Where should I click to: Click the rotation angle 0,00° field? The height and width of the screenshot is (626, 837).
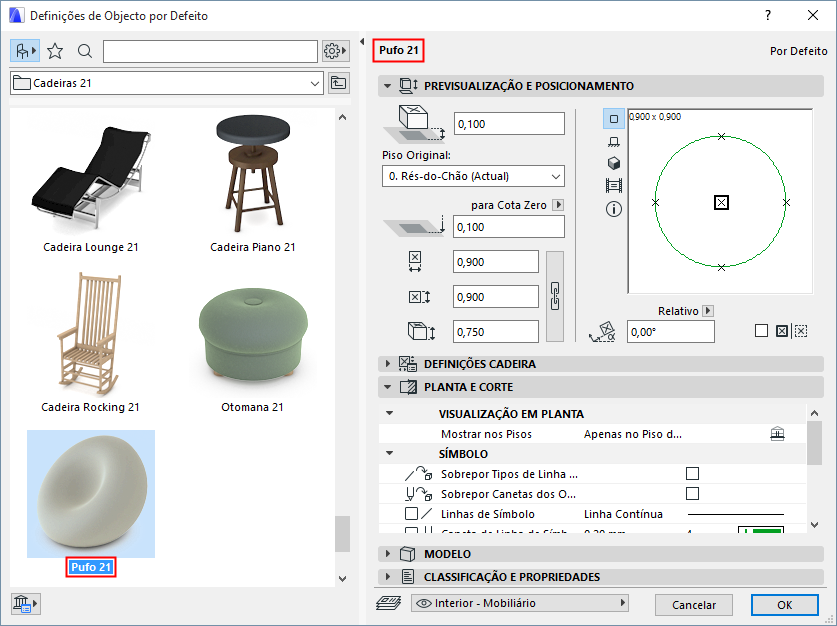click(670, 332)
